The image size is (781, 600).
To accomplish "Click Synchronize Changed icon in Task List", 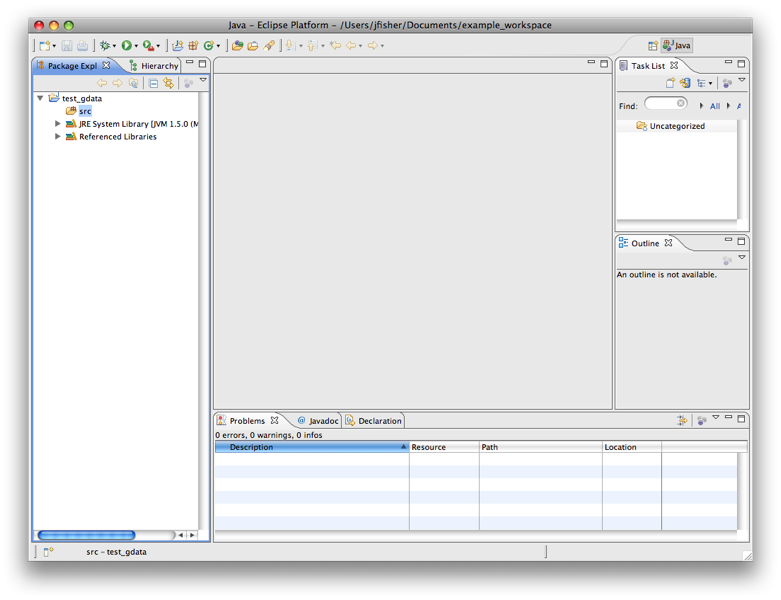I will click(x=685, y=83).
